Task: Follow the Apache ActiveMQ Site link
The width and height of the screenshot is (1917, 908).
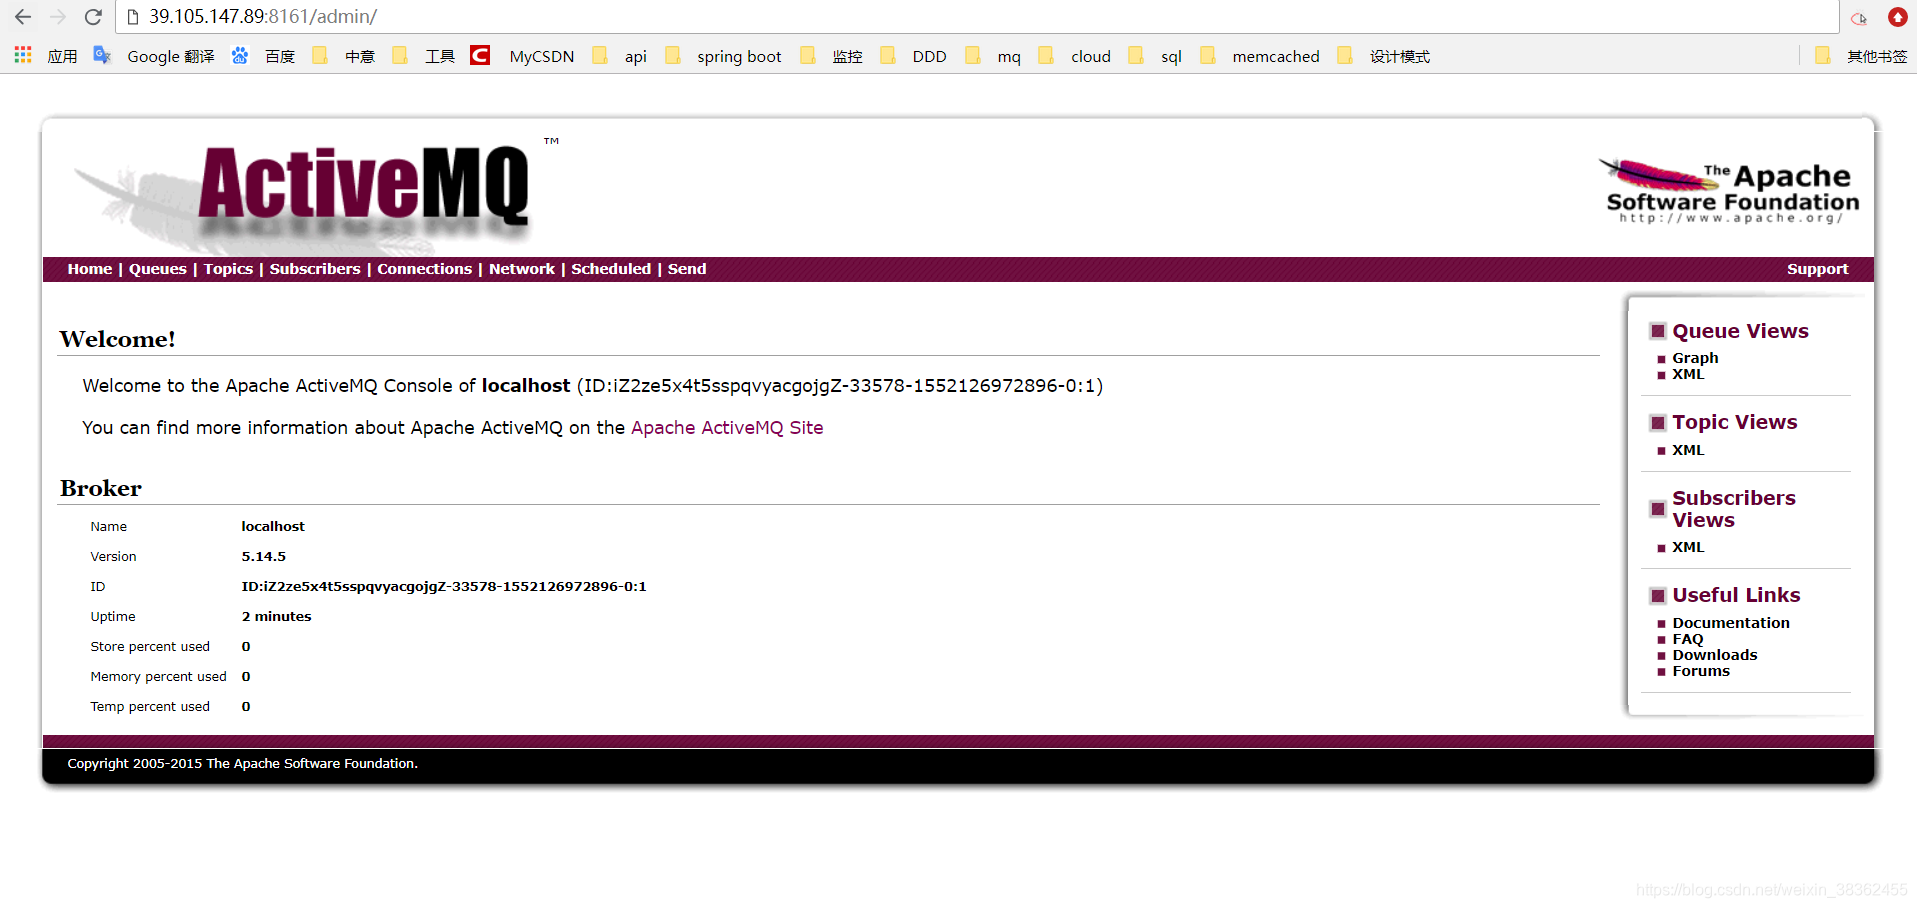Action: click(727, 428)
